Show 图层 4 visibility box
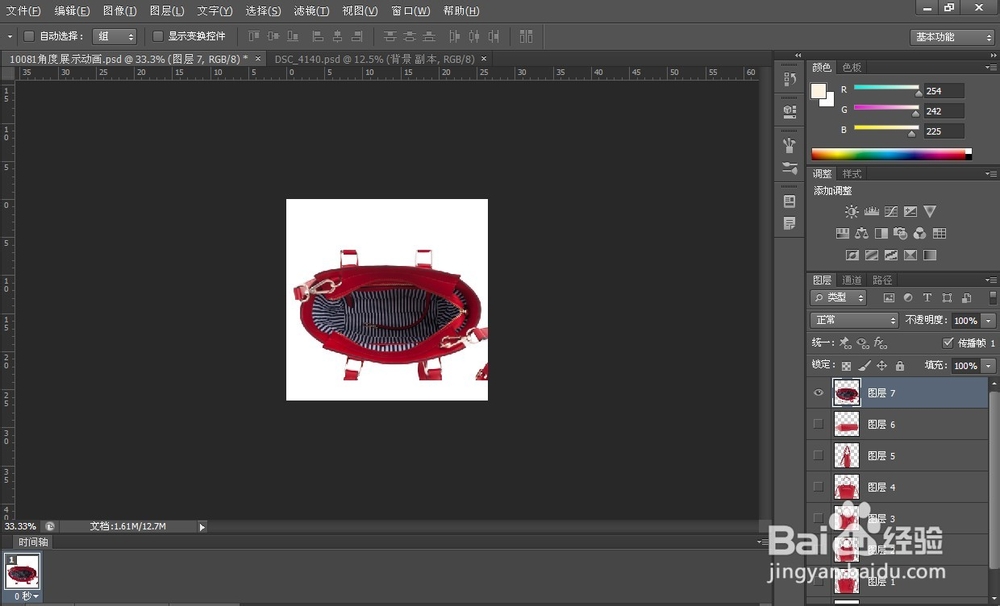This screenshot has height=606, width=1000. [818, 487]
